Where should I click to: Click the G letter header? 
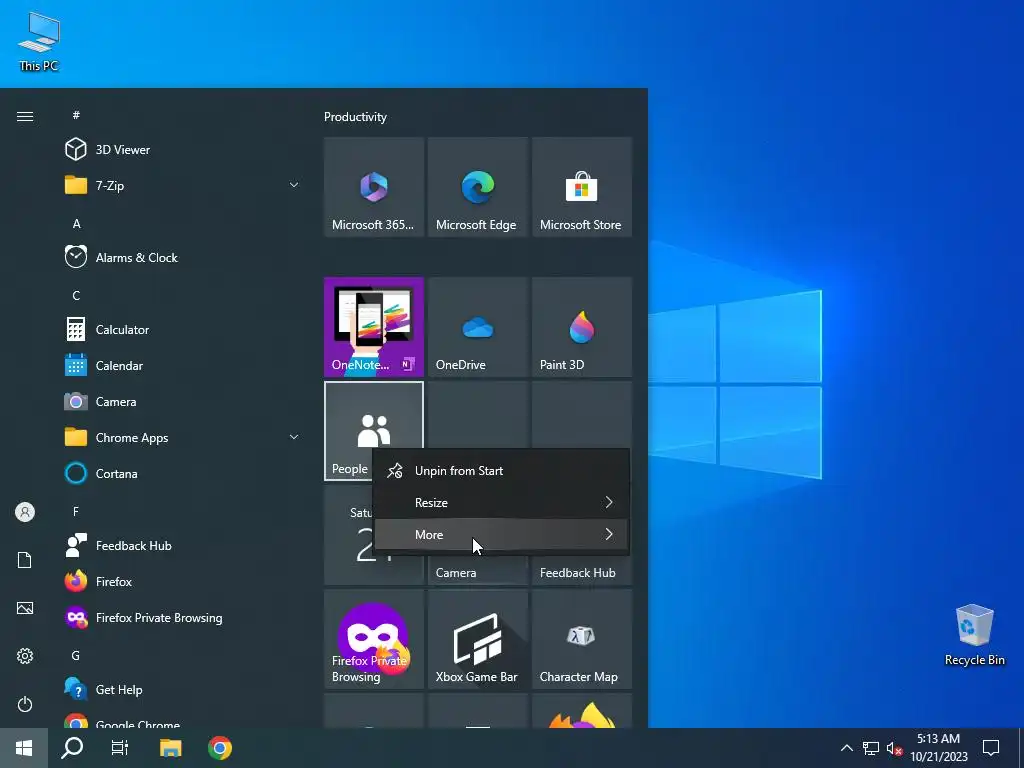click(x=76, y=655)
